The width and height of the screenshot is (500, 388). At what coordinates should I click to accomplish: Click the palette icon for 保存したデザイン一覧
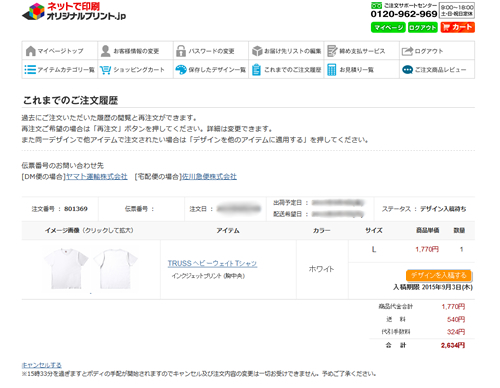[181, 70]
